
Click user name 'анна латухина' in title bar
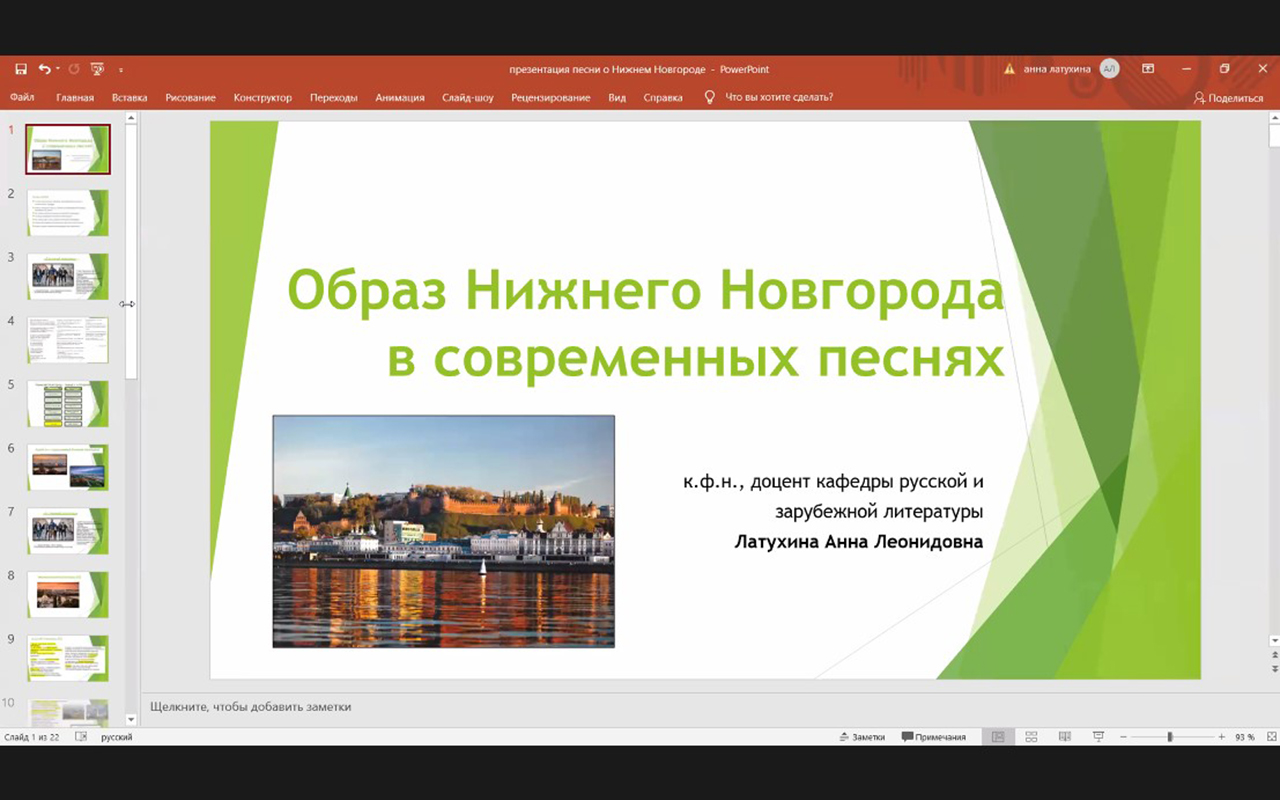tap(1057, 69)
